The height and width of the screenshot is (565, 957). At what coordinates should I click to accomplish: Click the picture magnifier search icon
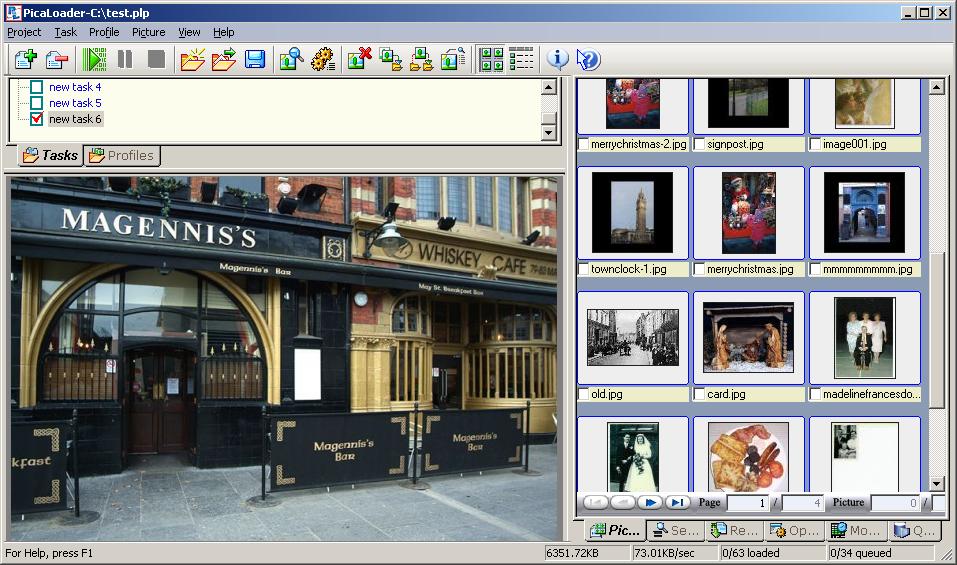pos(292,59)
